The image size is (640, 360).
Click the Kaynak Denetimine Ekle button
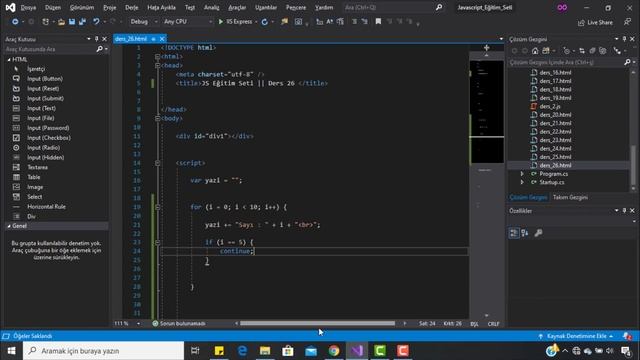coord(576,336)
